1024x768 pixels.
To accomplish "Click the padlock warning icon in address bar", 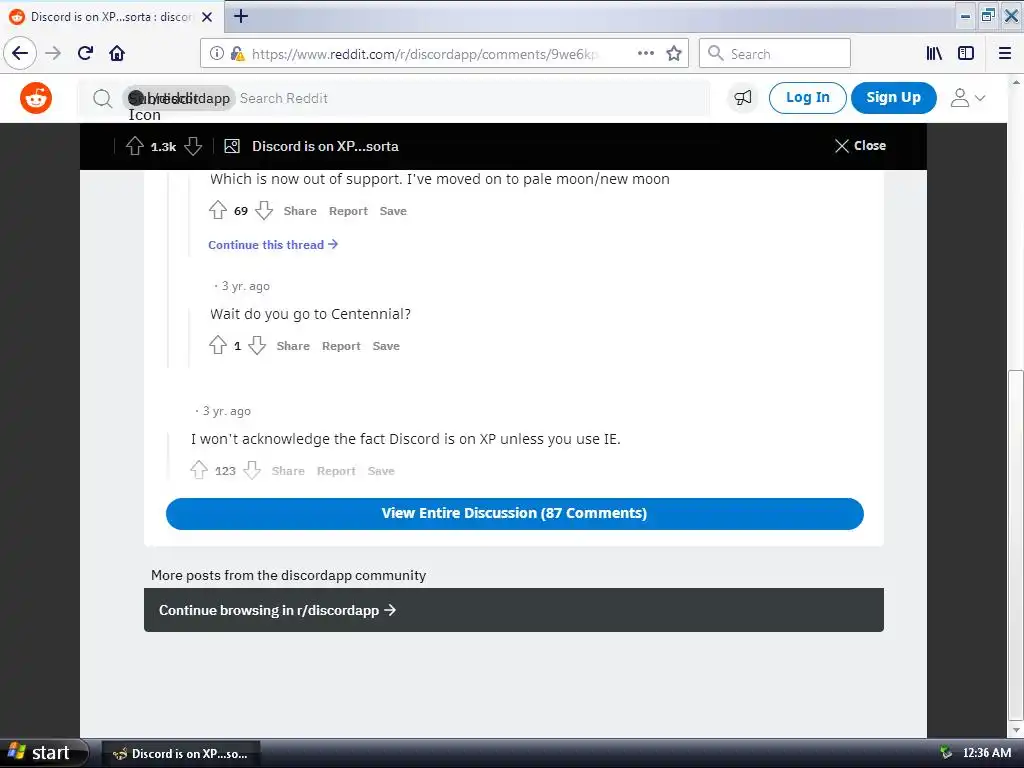I will point(237,54).
